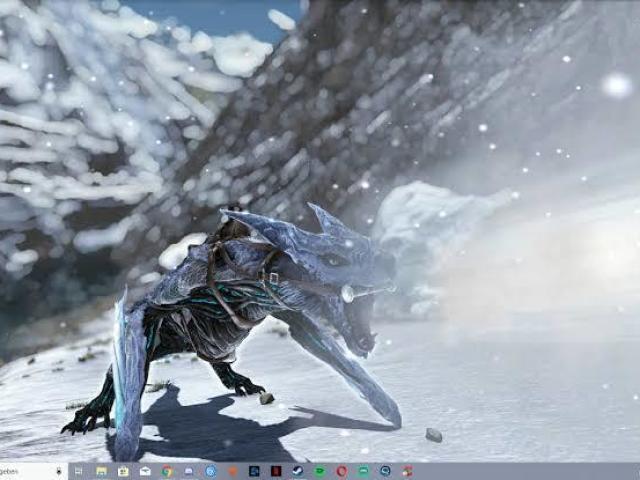Open the green Spotify-like icon

tap(320, 471)
